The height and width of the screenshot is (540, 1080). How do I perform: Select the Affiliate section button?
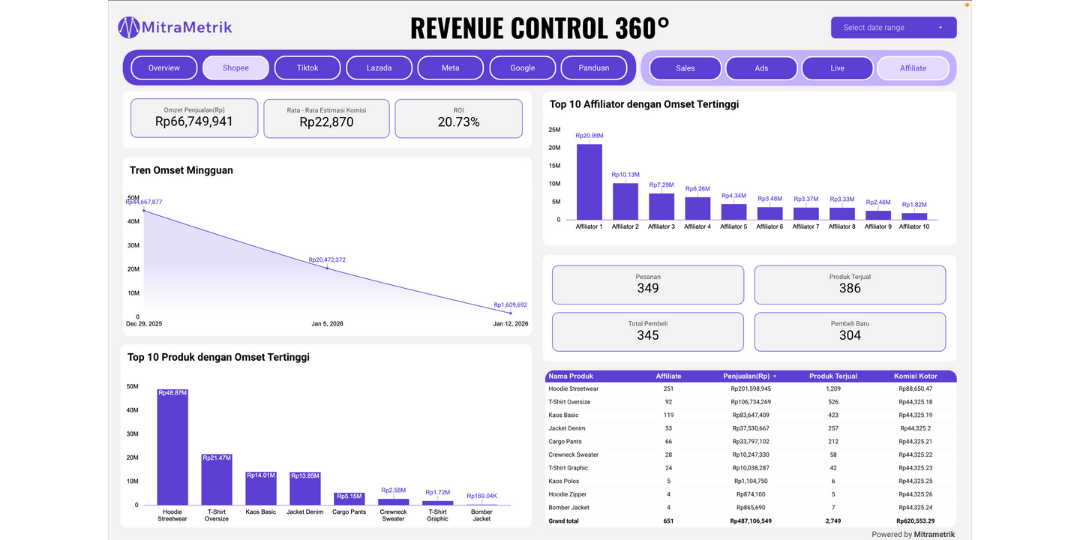pyautogui.click(x=913, y=68)
